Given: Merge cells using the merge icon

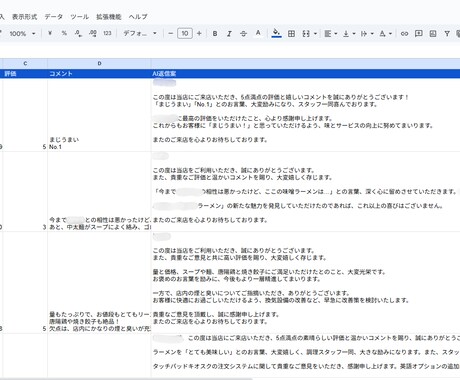Looking at the screenshot, I should [x=306, y=33].
